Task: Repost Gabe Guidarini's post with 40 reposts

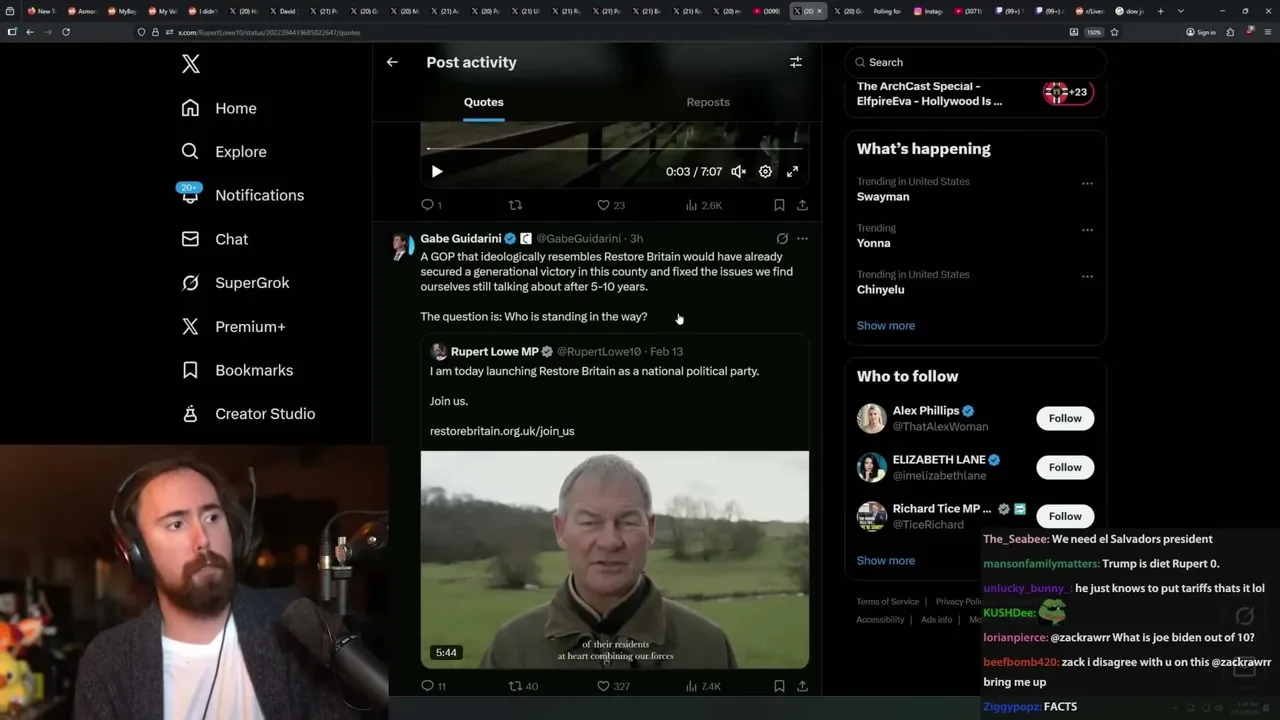Action: (x=523, y=686)
